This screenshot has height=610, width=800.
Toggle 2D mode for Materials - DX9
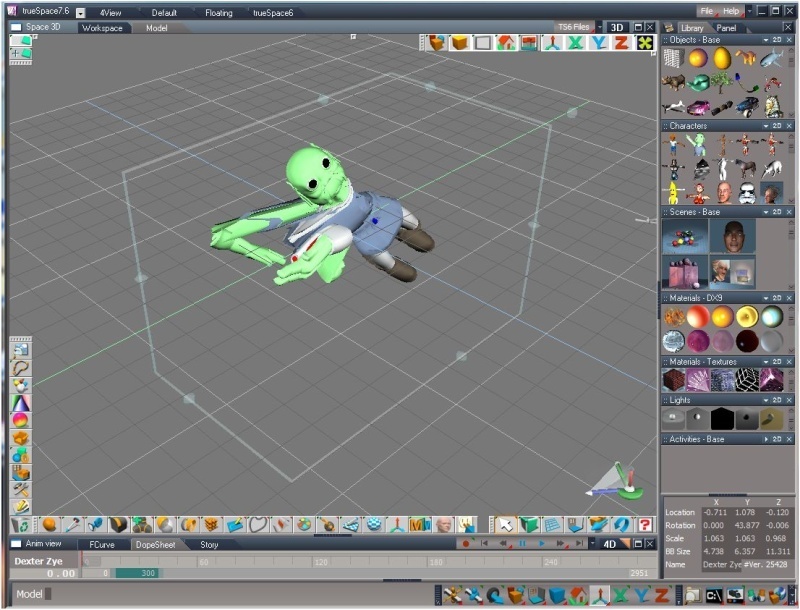[777, 298]
